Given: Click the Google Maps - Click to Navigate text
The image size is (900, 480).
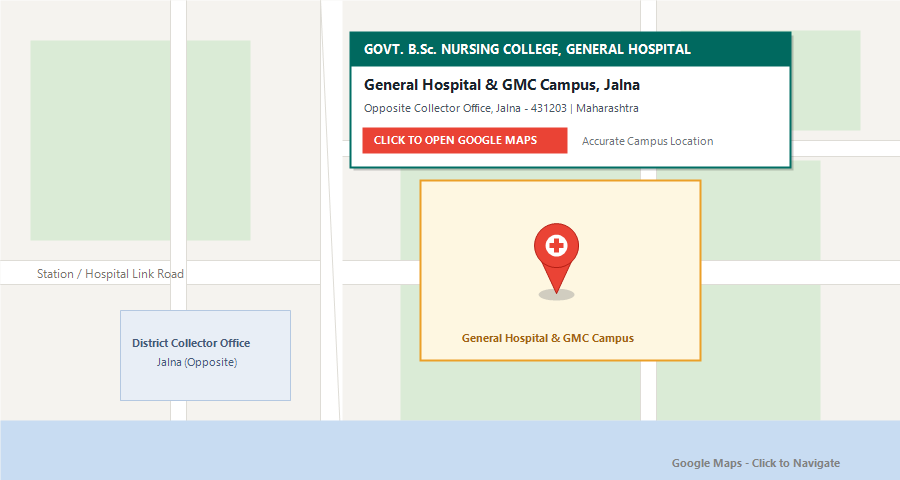Looking at the screenshot, I should point(756,463).
